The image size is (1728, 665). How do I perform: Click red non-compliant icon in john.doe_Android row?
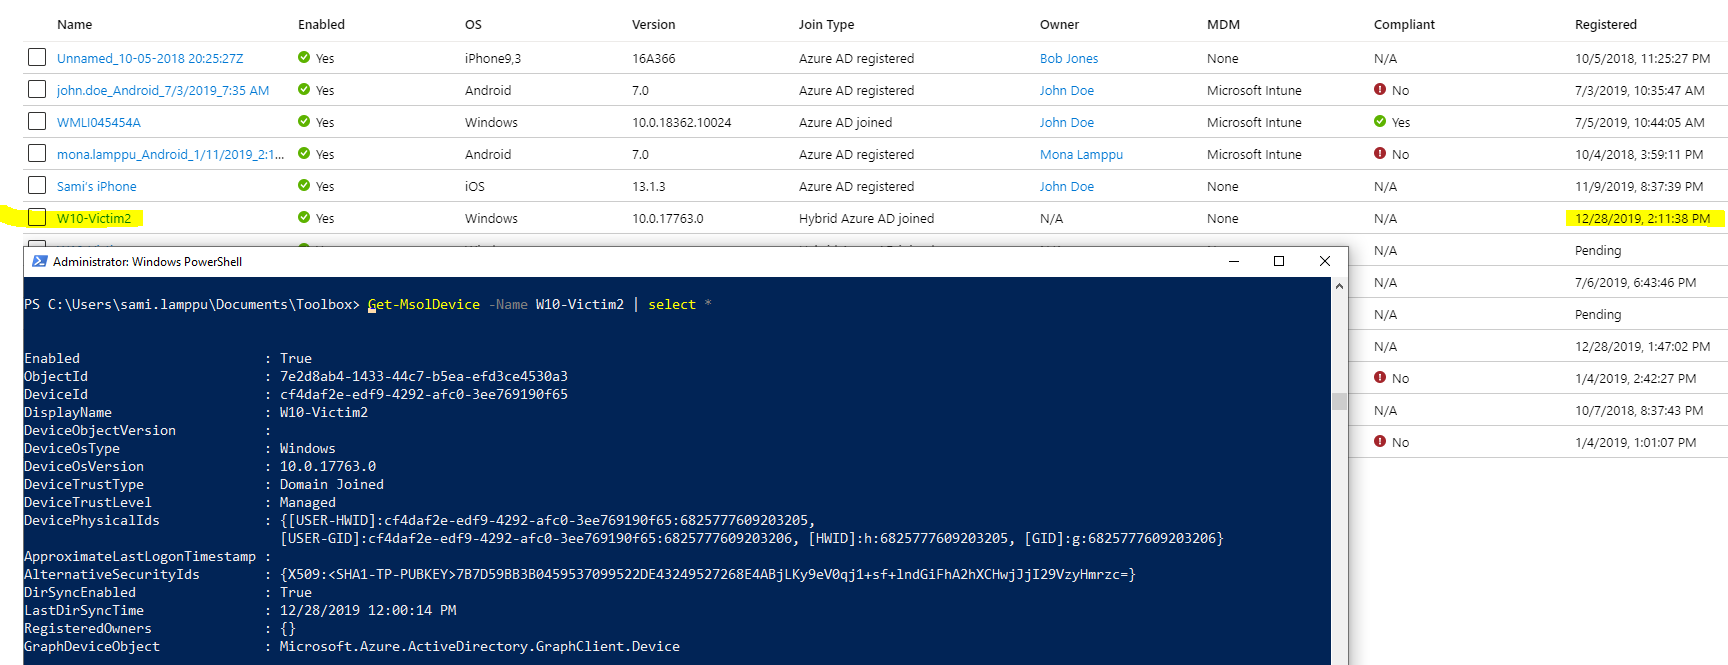(1380, 90)
